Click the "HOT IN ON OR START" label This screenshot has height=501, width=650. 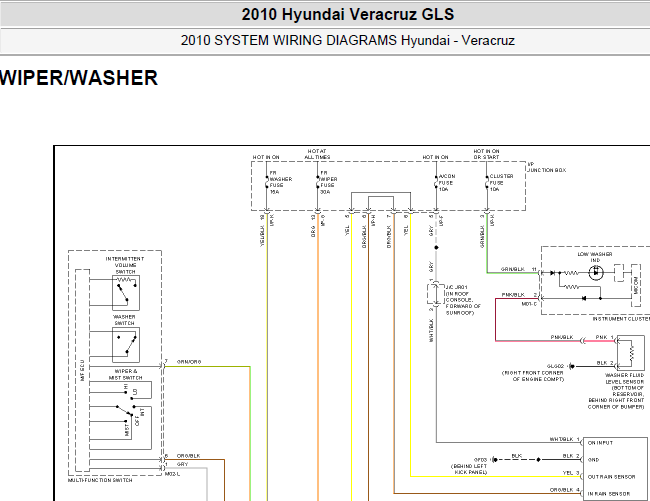click(x=486, y=154)
